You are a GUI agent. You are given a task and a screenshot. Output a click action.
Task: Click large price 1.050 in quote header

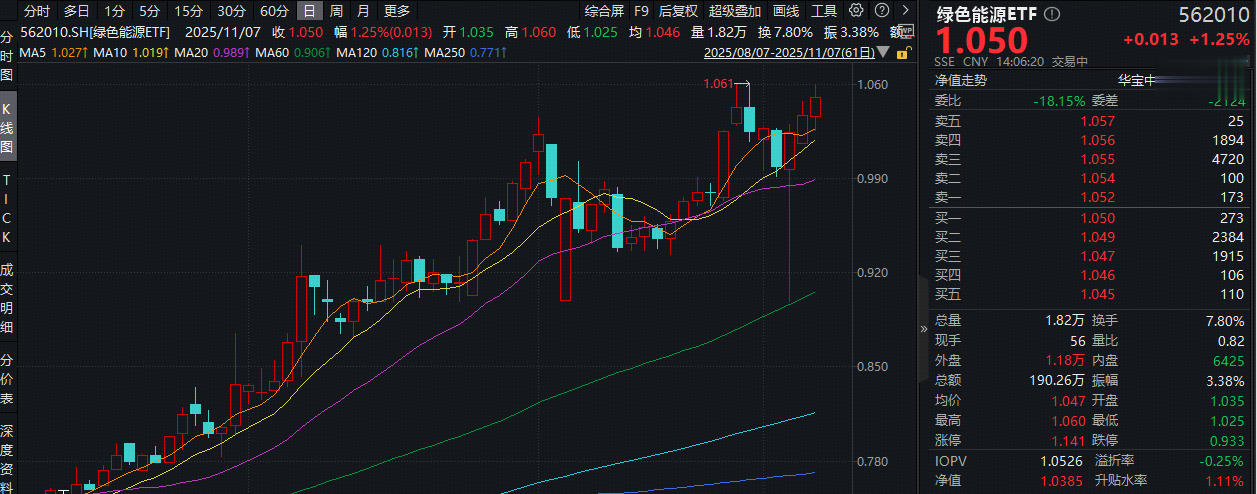(982, 41)
